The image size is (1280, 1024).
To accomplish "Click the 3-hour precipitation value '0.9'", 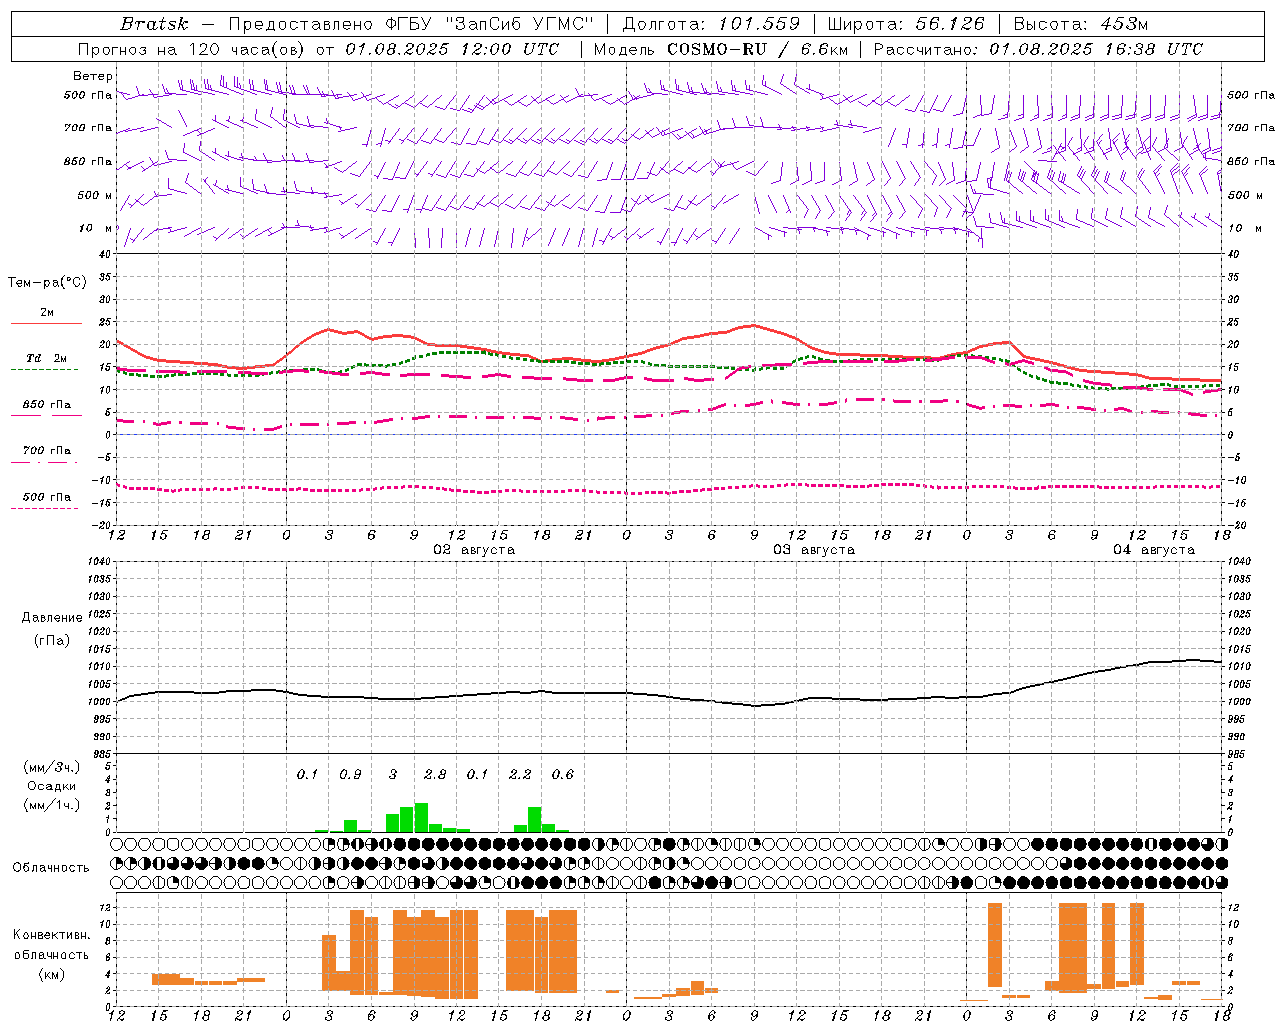I will (x=350, y=775).
